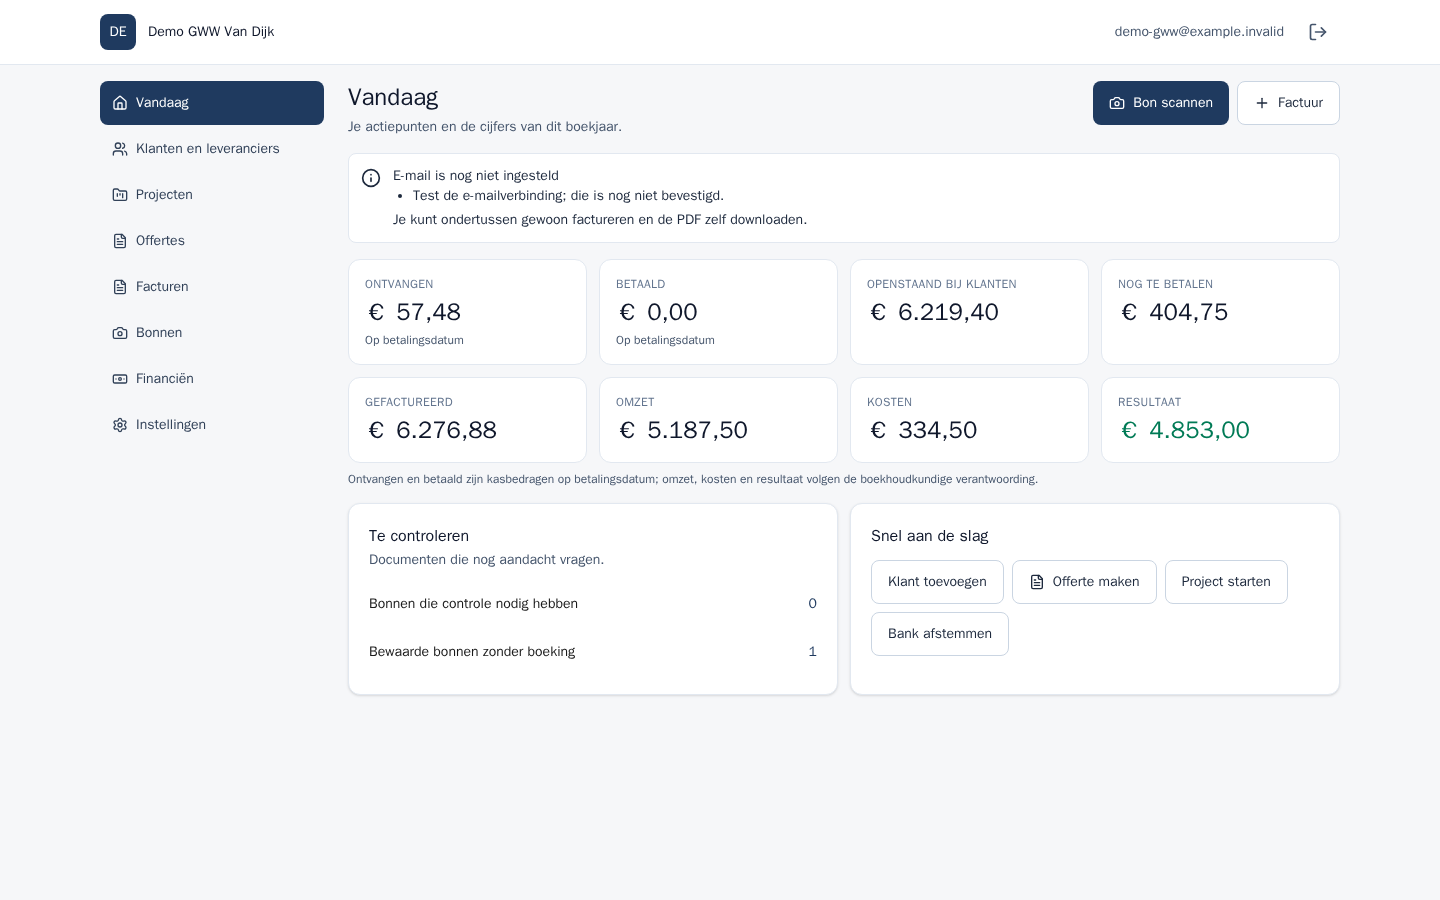Viewport: 1440px width, 900px height.
Task: Click the people icon for Klanten en leveranciers
Action: (x=120, y=149)
